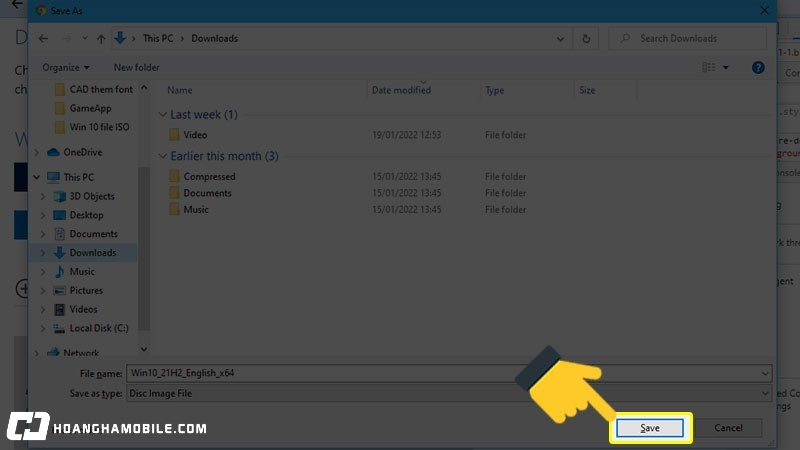Collapse Earlier this month (3) group

[x=162, y=156]
